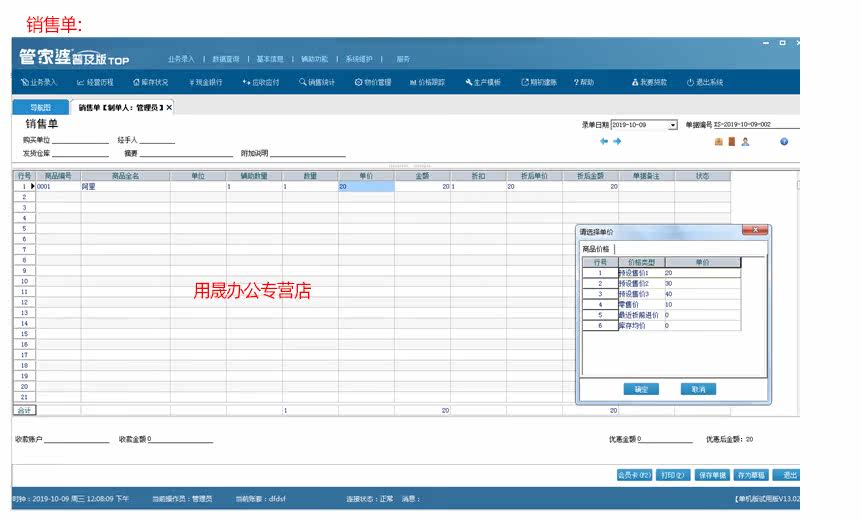Click the 商品全名 column header
Image resolution: width=861 pixels, height=520 pixels.
125,176
